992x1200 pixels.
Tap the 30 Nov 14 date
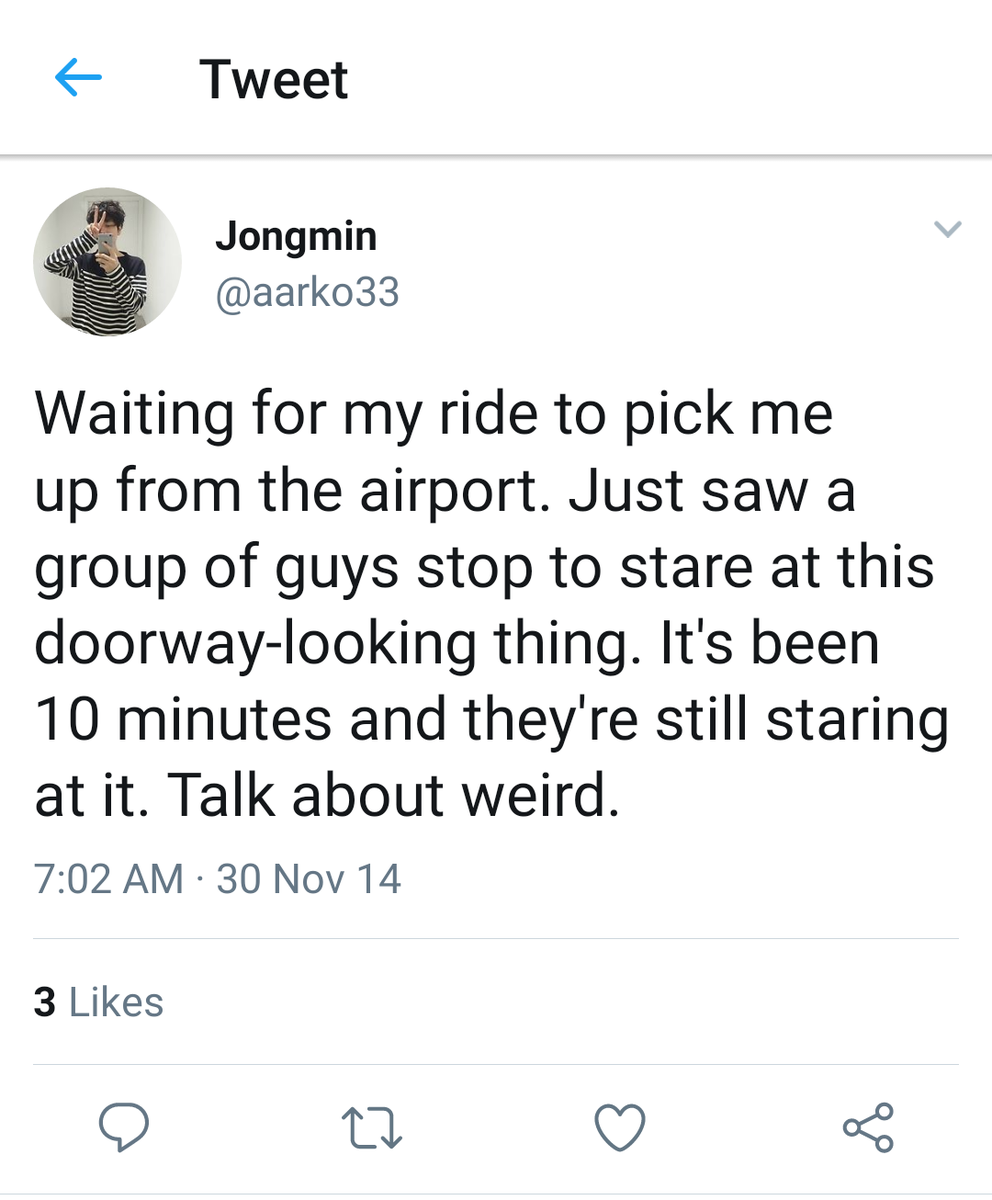(309, 879)
